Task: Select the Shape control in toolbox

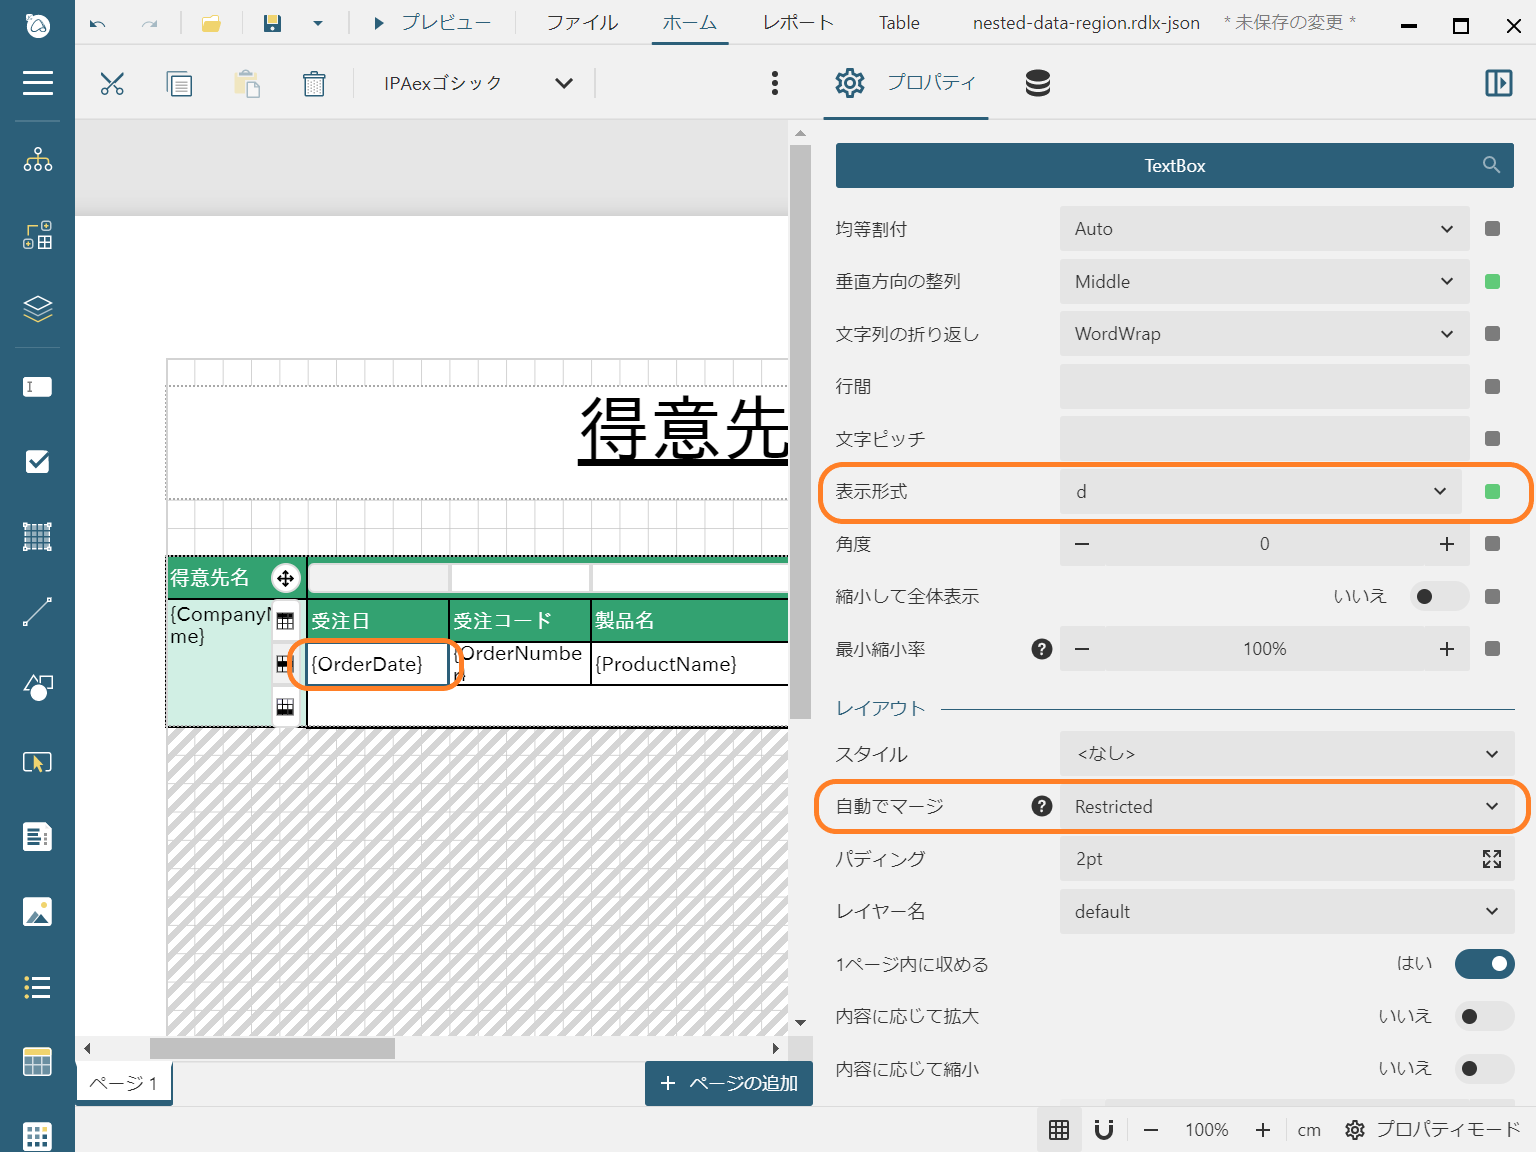Action: click(x=37, y=686)
